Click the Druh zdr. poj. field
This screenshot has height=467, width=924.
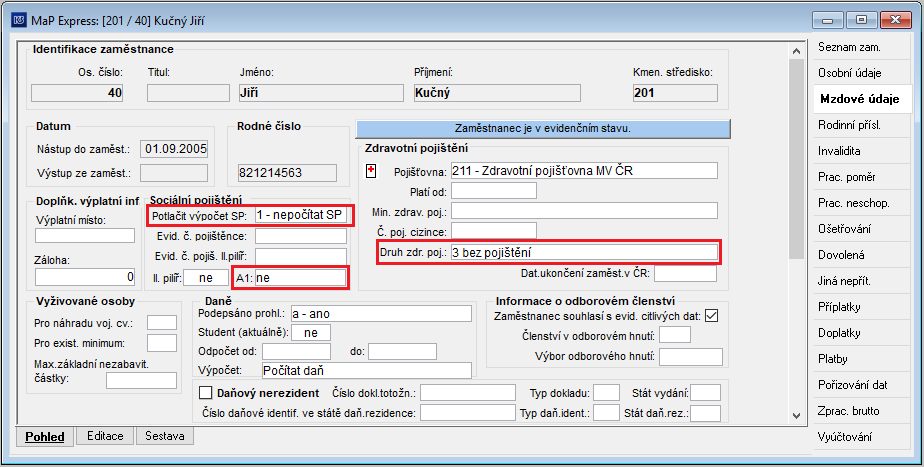[584, 252]
